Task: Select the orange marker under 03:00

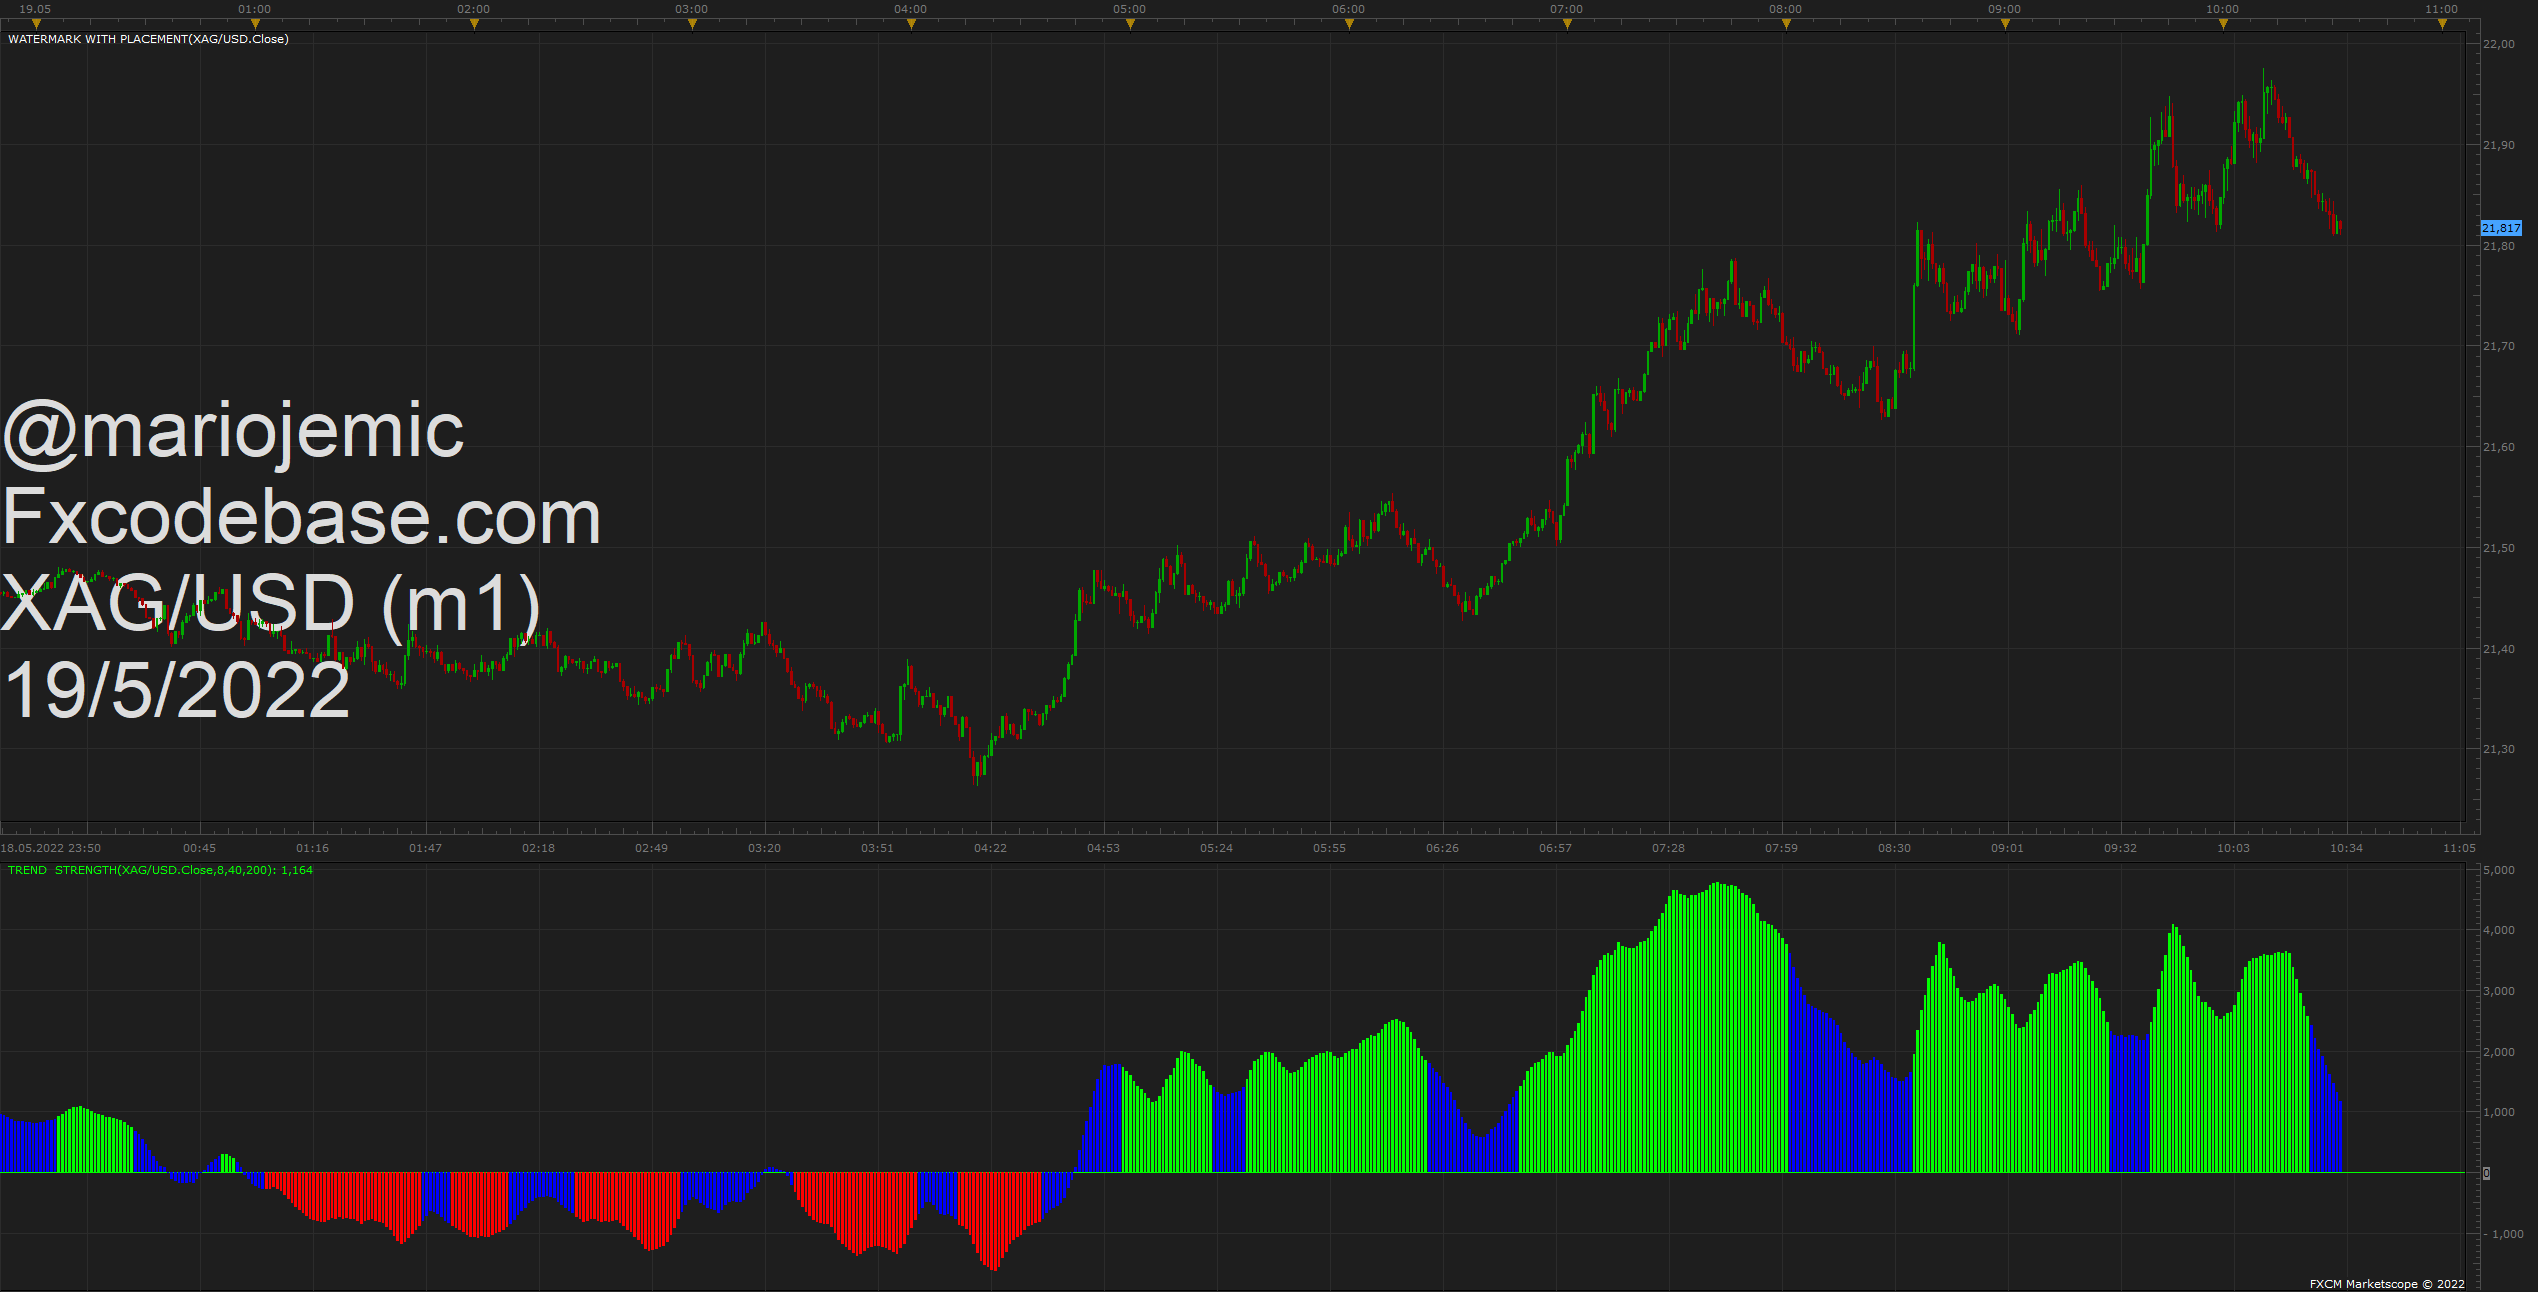Action: [692, 24]
